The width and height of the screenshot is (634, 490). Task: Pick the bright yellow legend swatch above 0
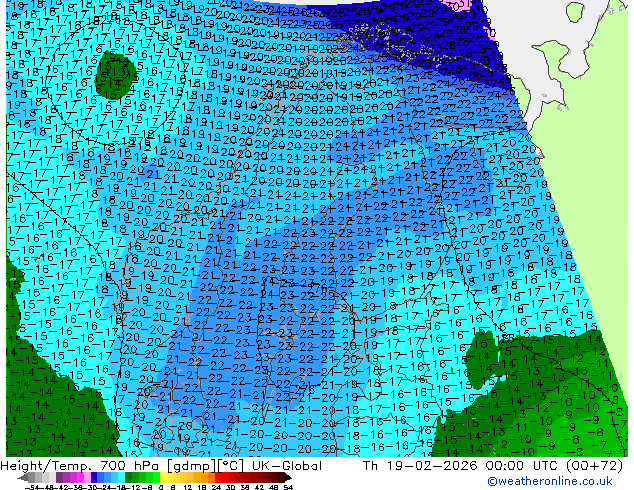(x=163, y=478)
